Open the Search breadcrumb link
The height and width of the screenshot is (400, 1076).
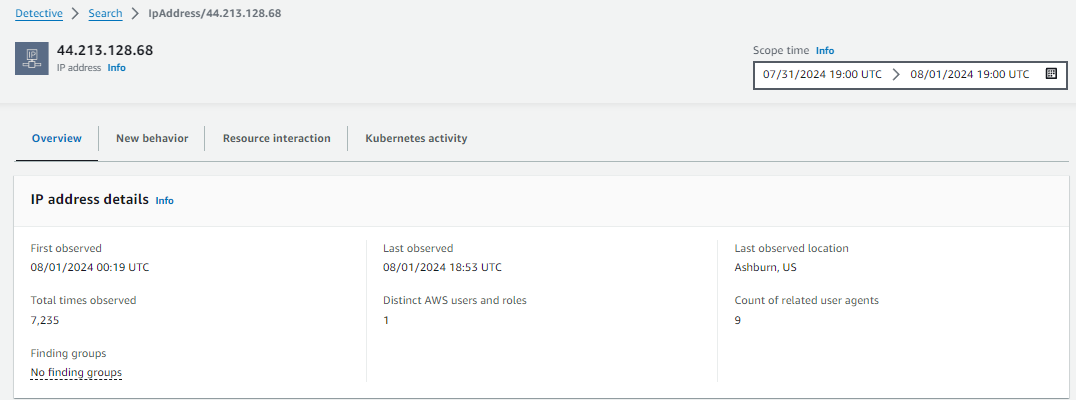click(x=106, y=13)
